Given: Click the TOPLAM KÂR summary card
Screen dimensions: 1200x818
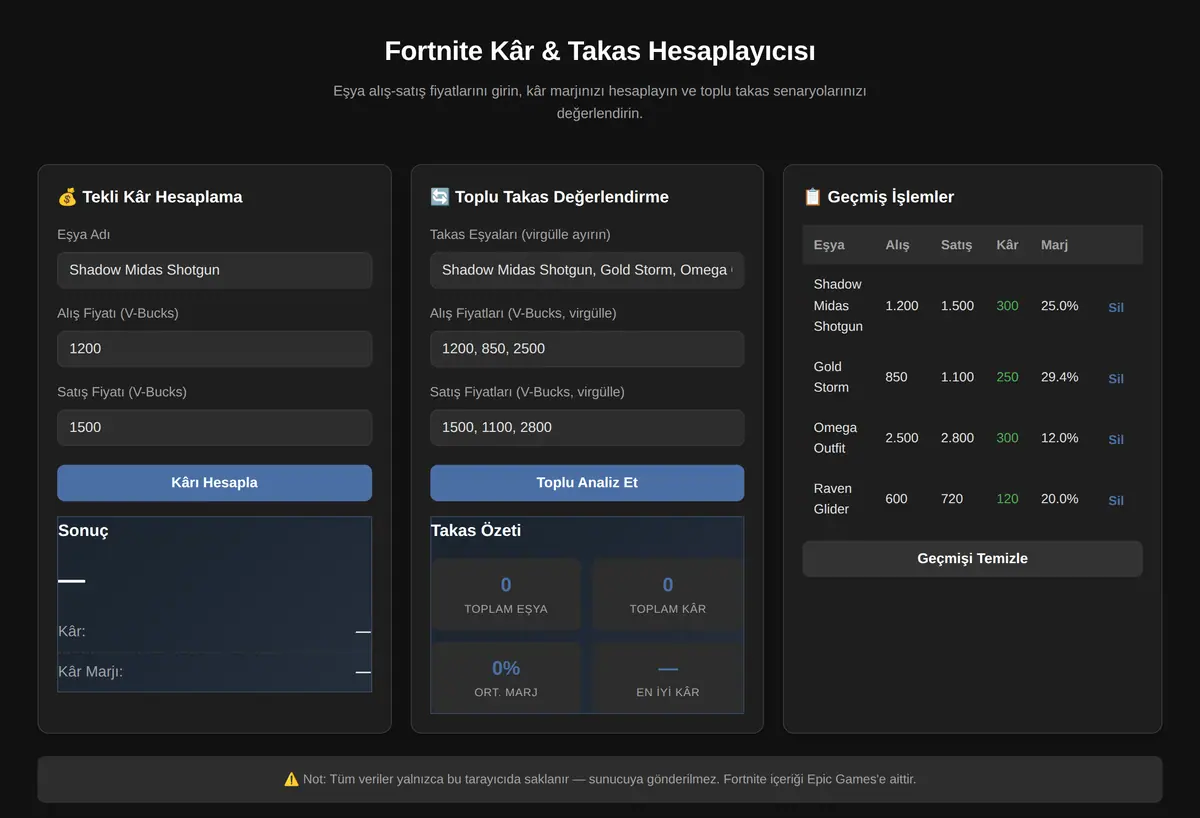Looking at the screenshot, I should [668, 594].
